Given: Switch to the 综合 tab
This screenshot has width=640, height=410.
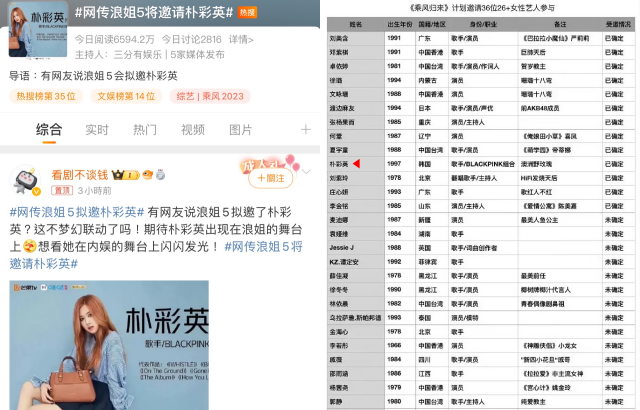Looking at the screenshot, I should point(49,130).
